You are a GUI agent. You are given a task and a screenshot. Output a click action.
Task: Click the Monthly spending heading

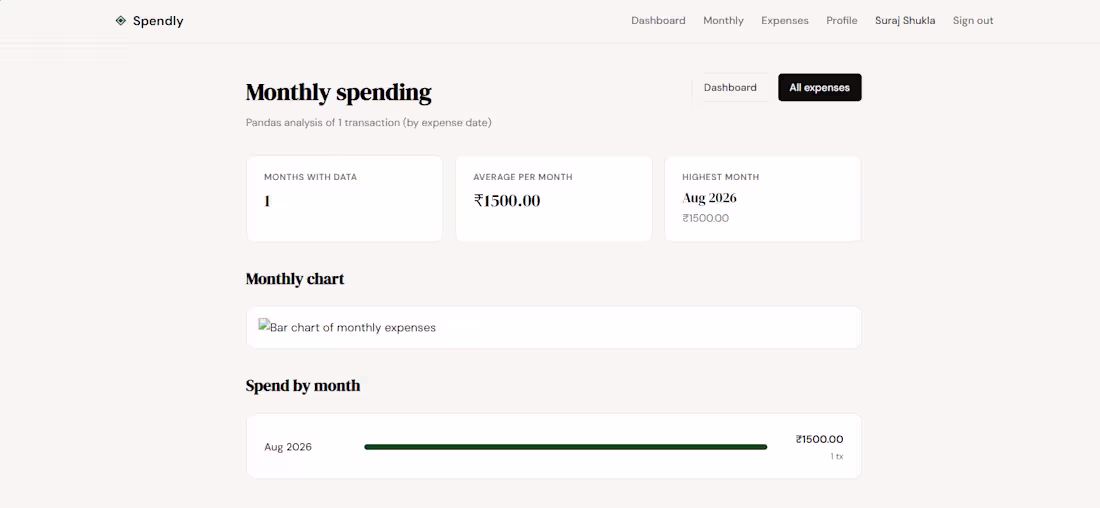[x=339, y=93]
